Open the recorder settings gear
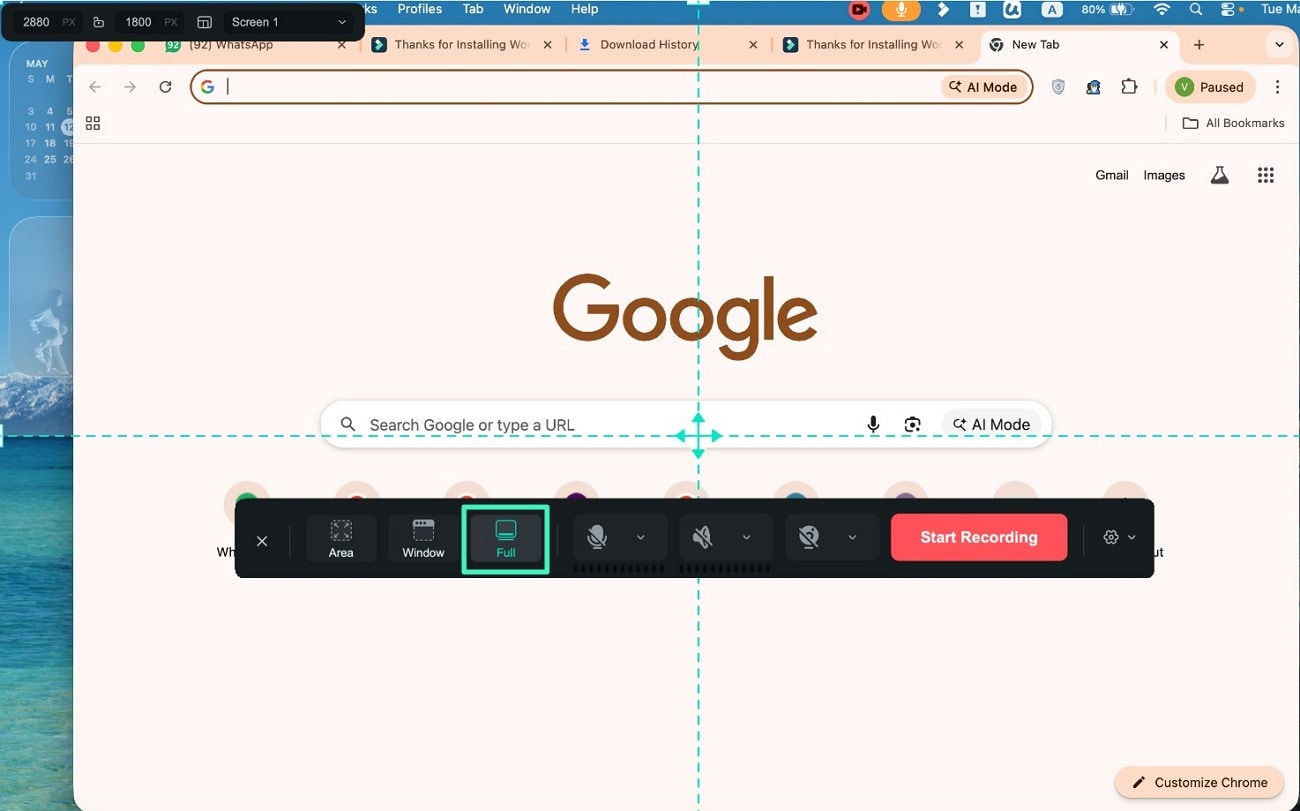The width and height of the screenshot is (1300, 811). coord(1111,537)
